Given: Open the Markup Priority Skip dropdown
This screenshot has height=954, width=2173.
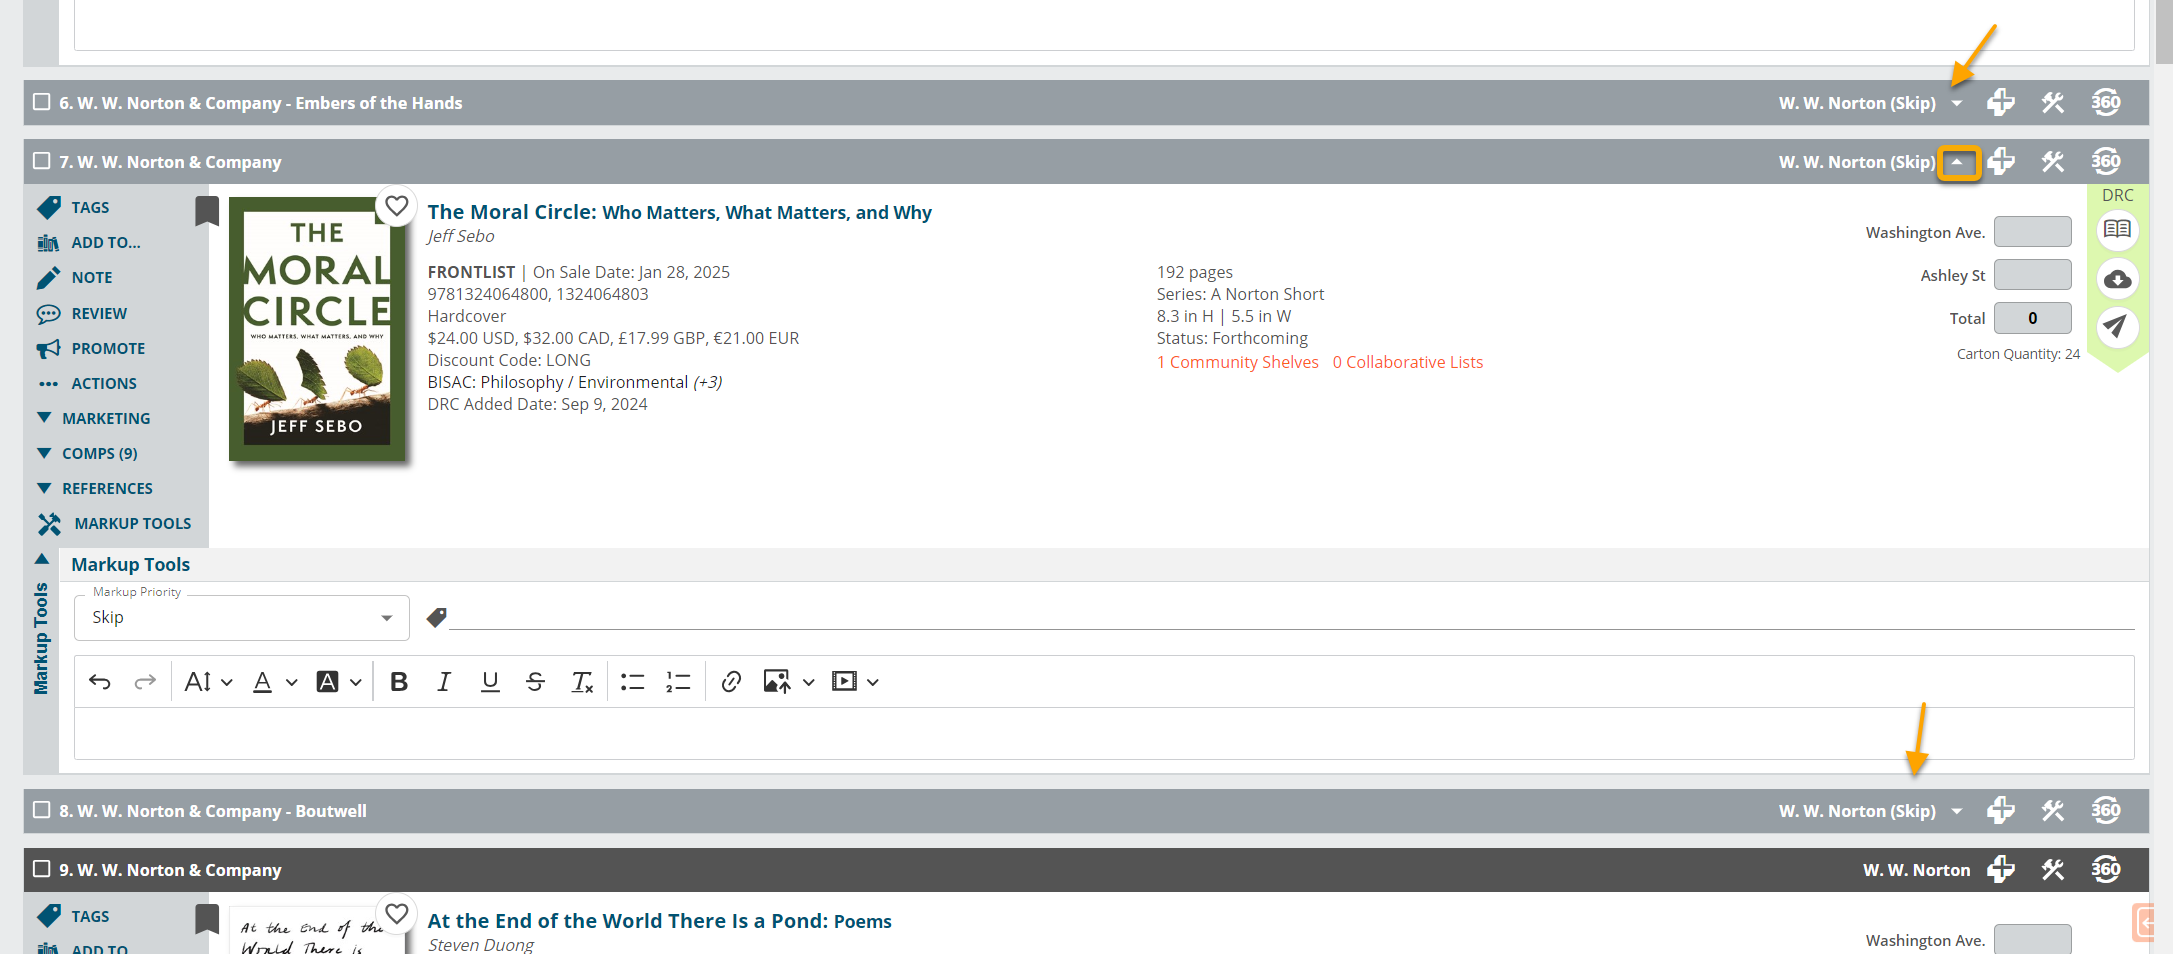Looking at the screenshot, I should pyautogui.click(x=242, y=618).
